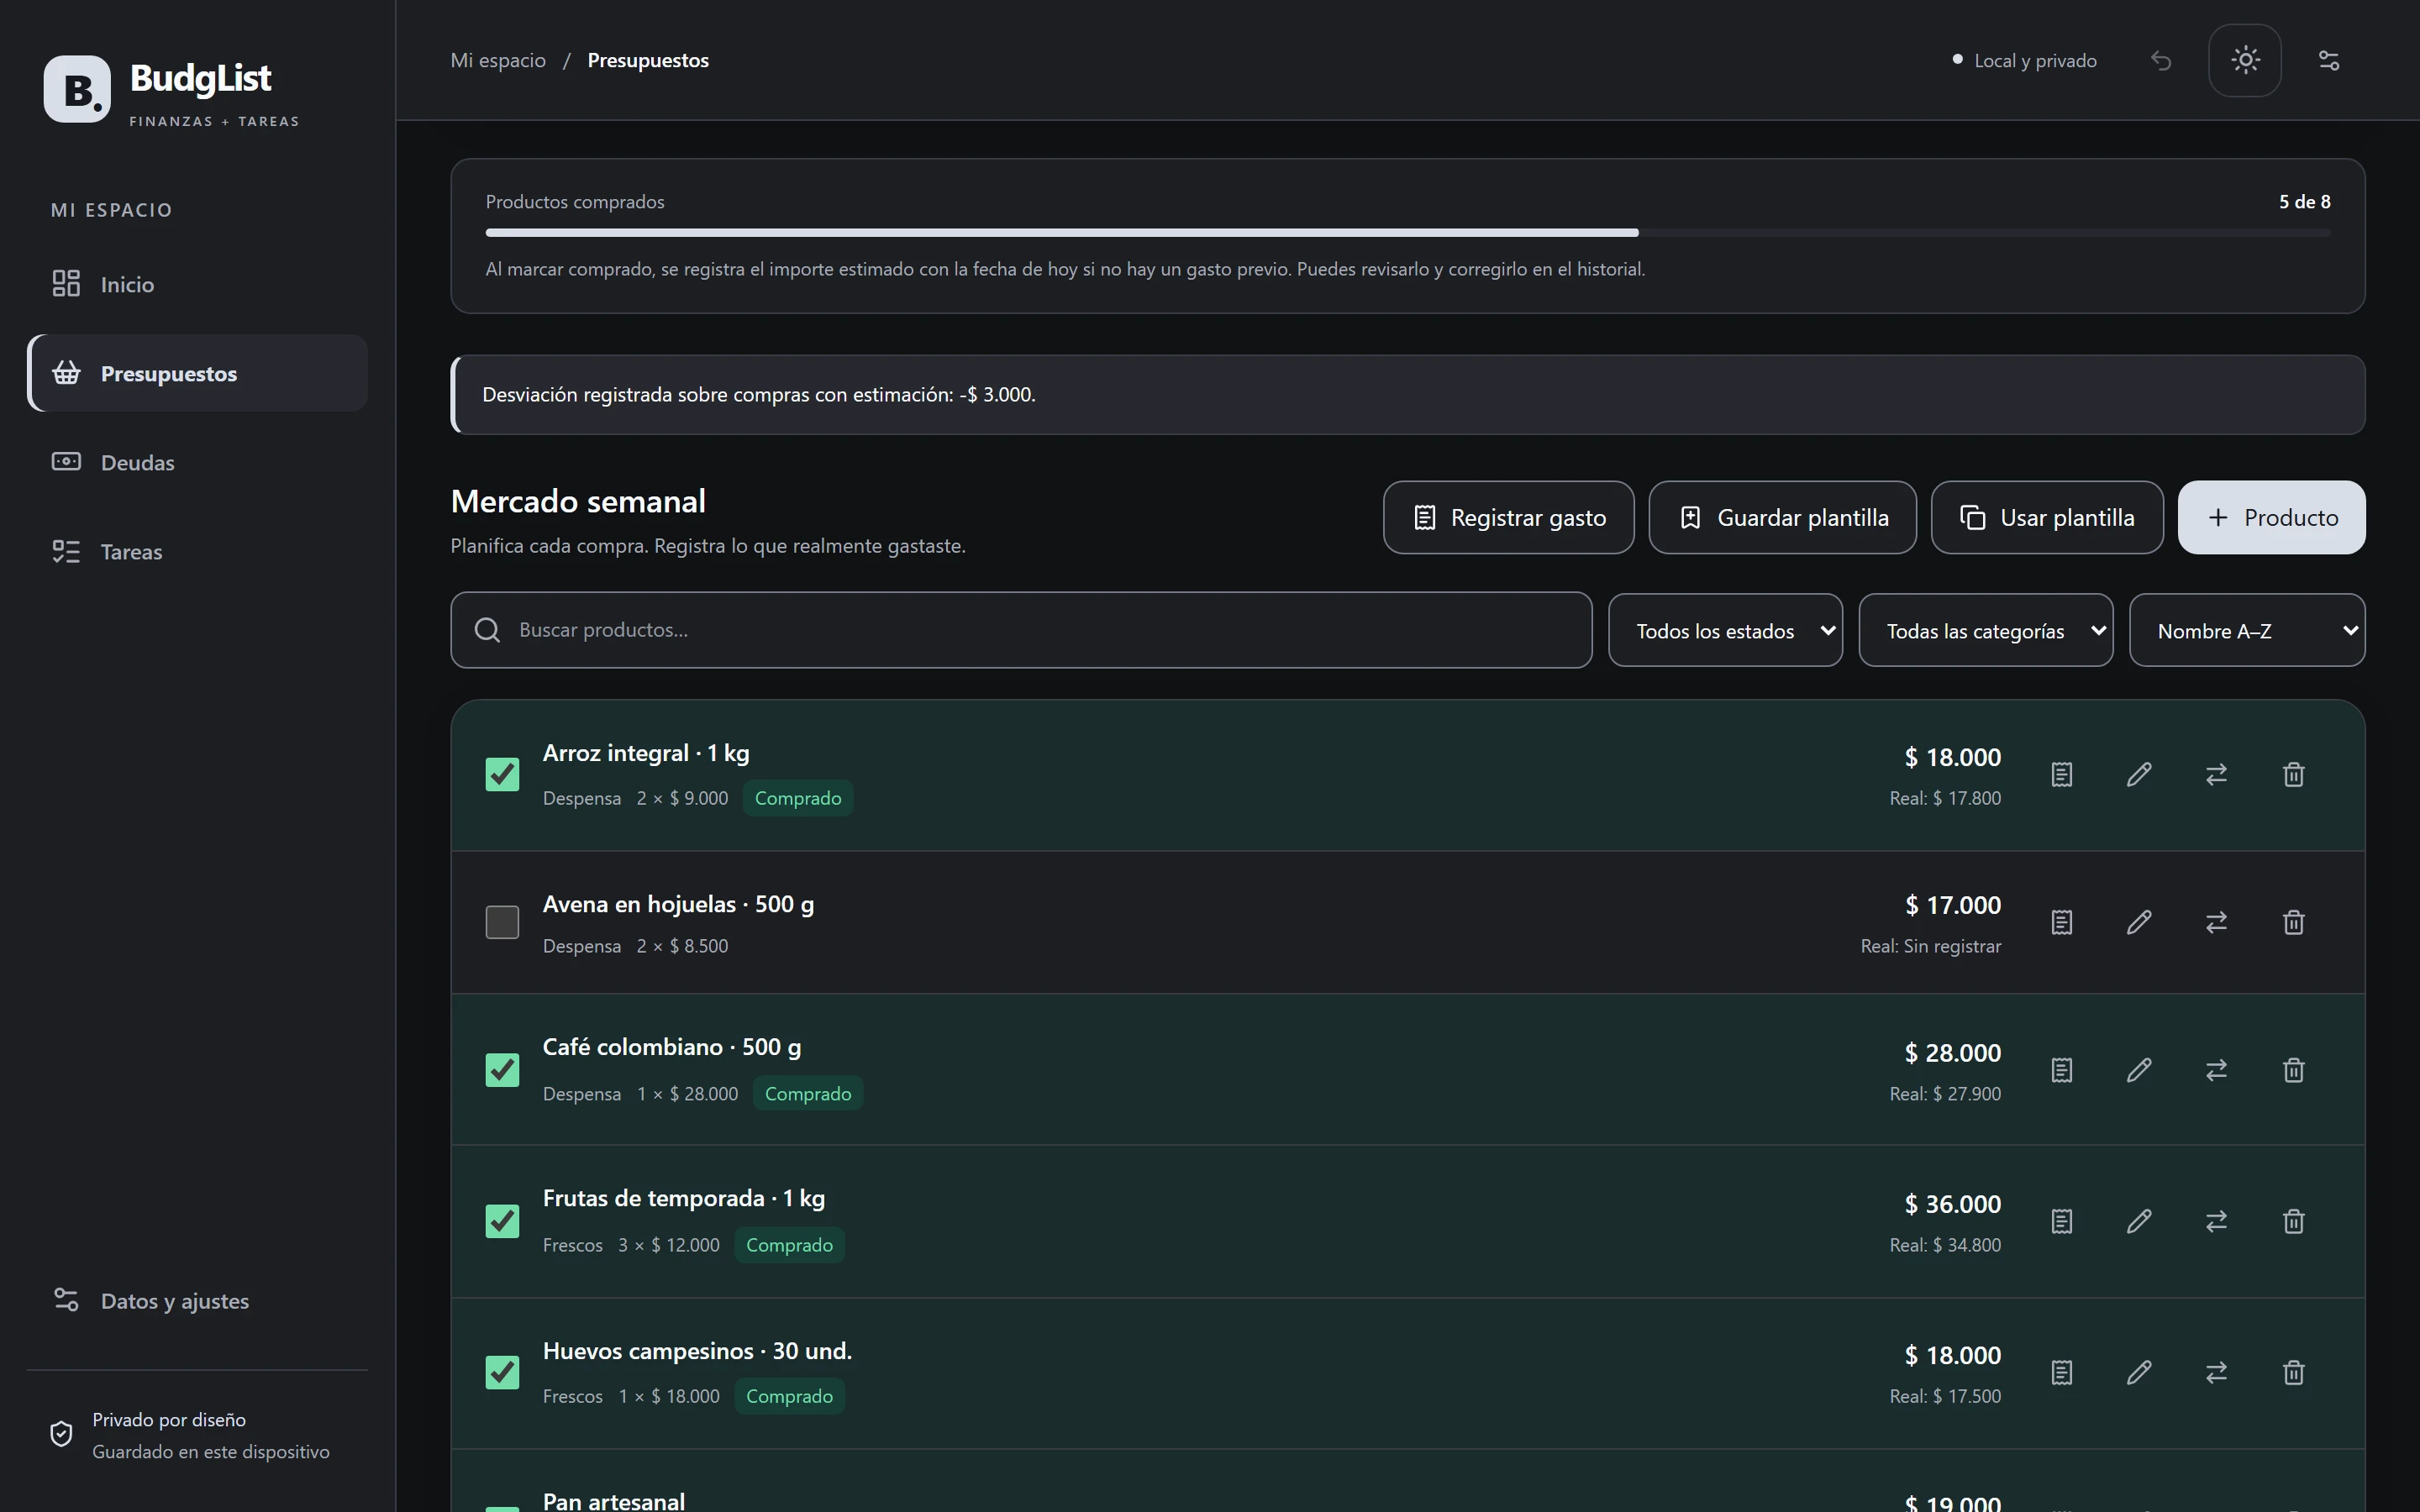Add a new item with Producto button
Screen dimensions: 2420x1512
(2271, 517)
